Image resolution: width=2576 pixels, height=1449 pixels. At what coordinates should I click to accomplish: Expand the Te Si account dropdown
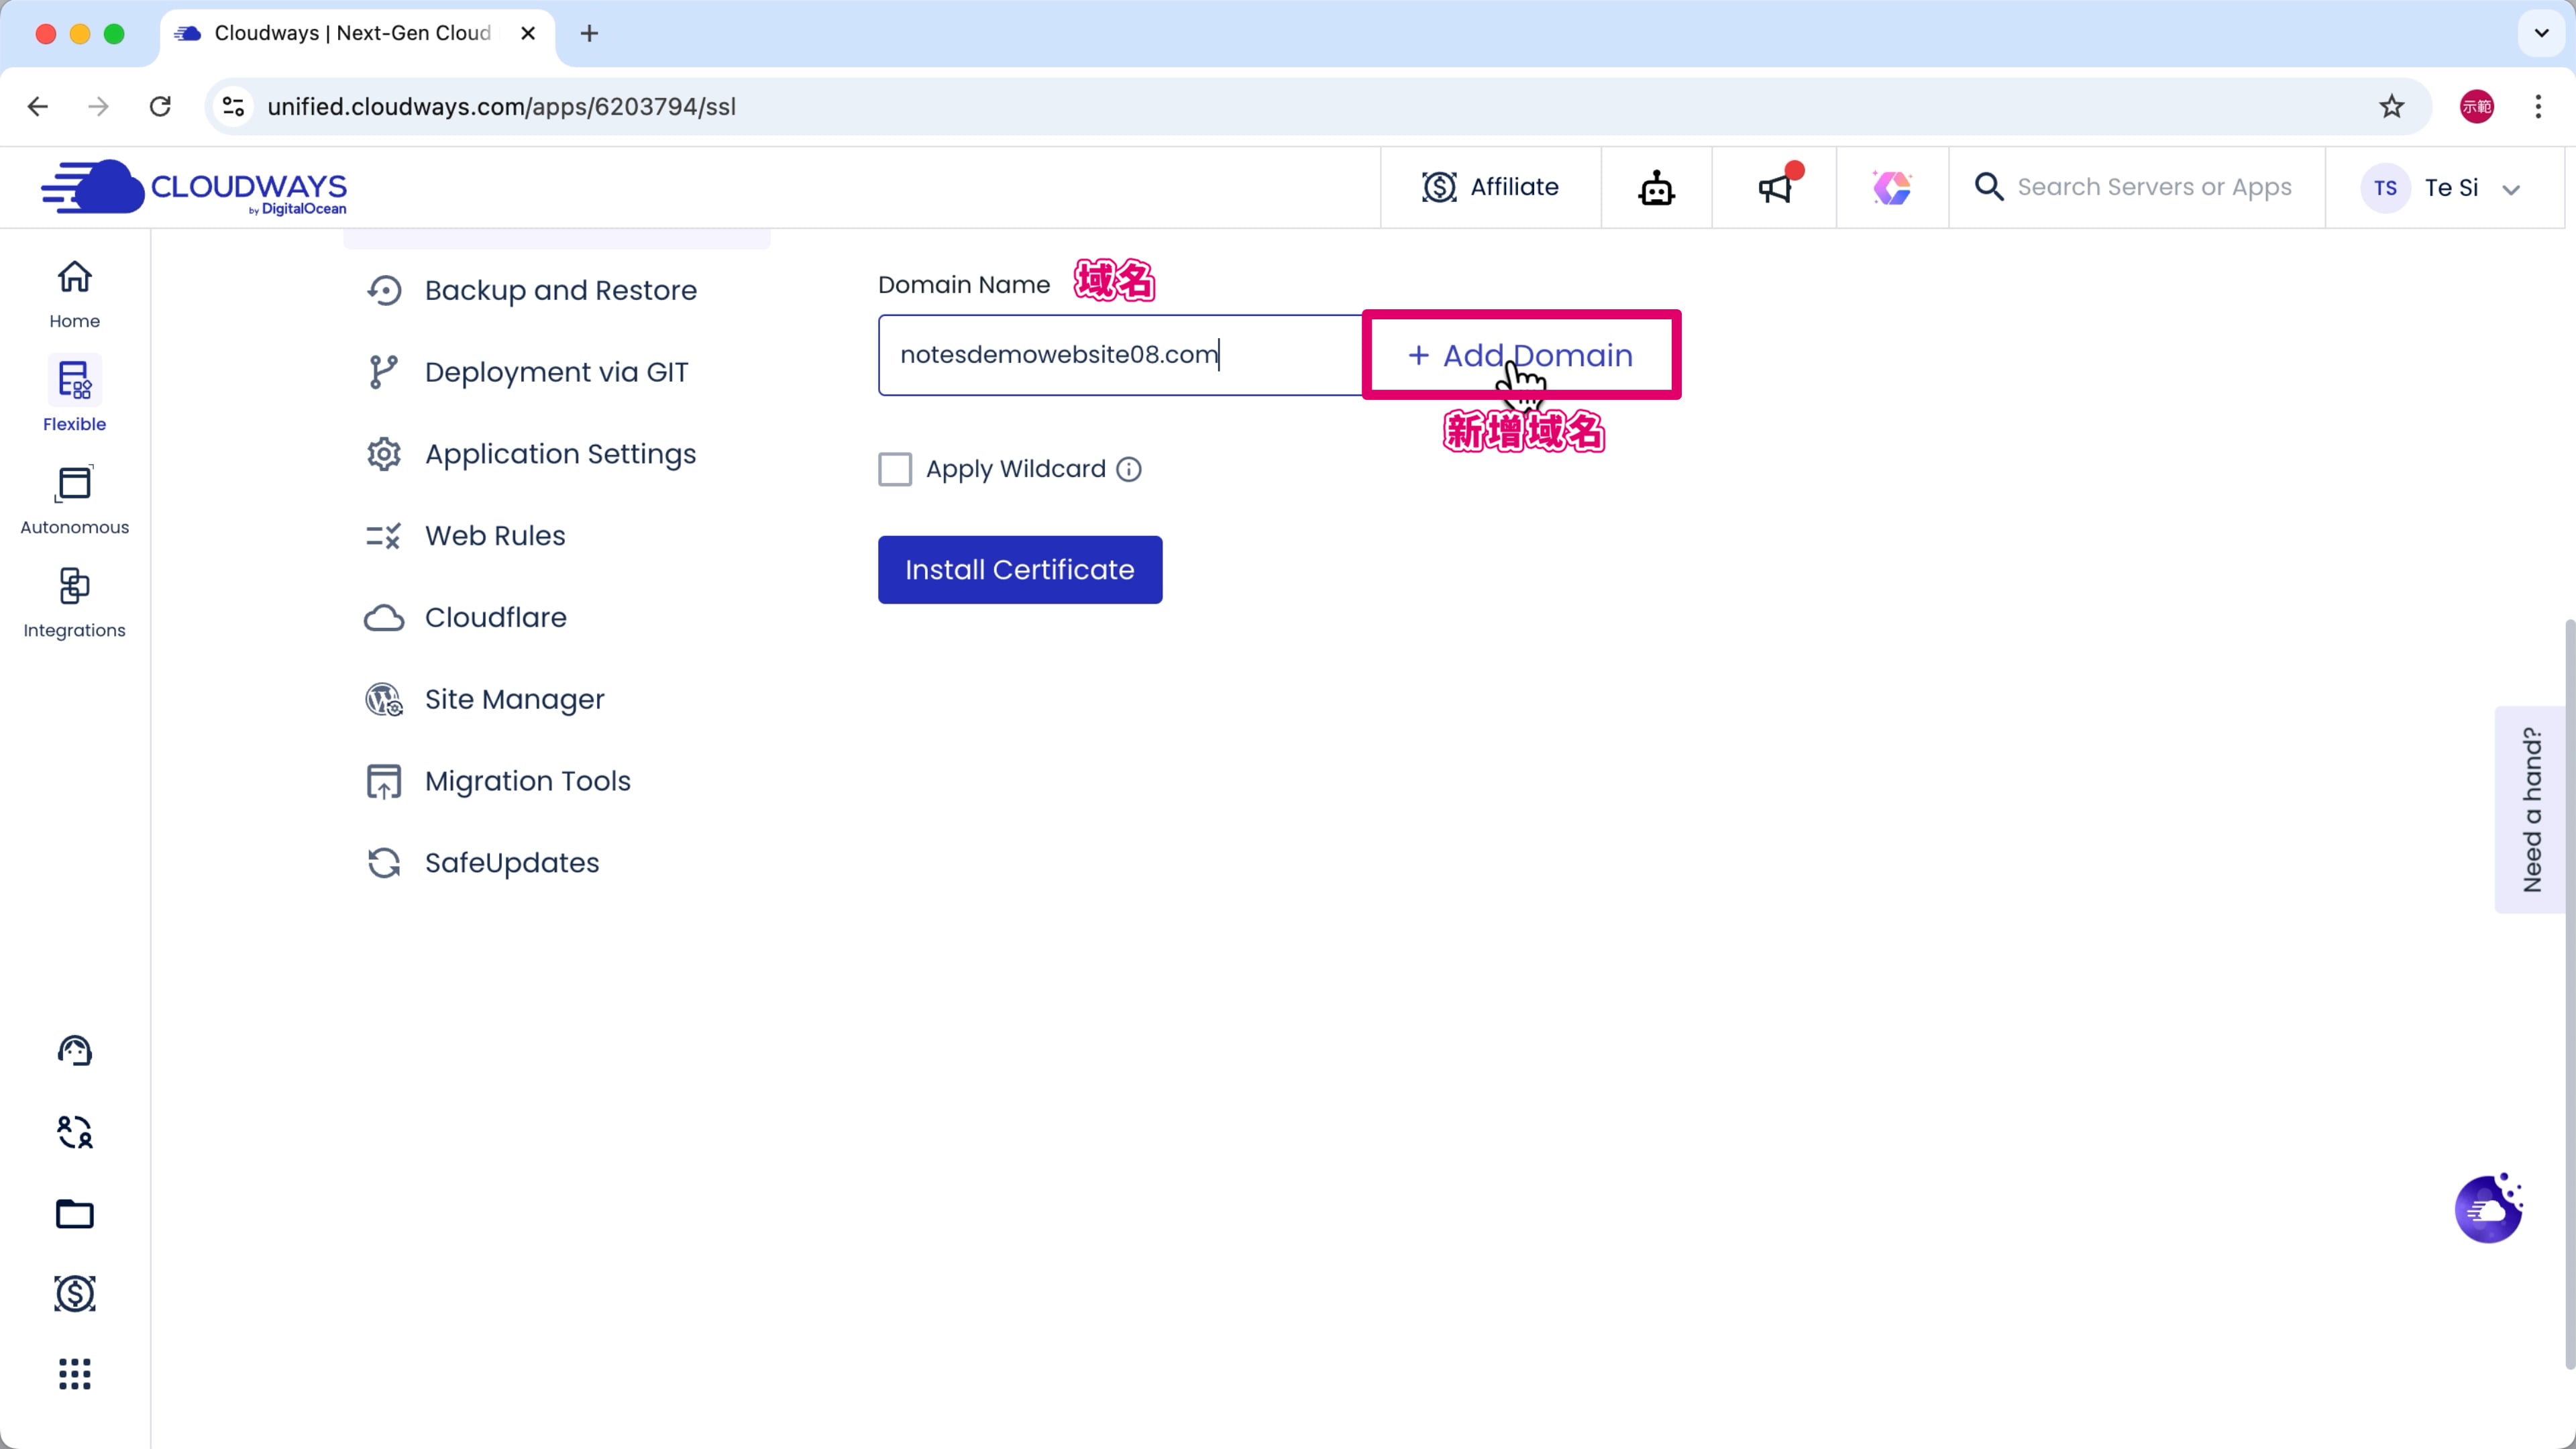point(2510,189)
